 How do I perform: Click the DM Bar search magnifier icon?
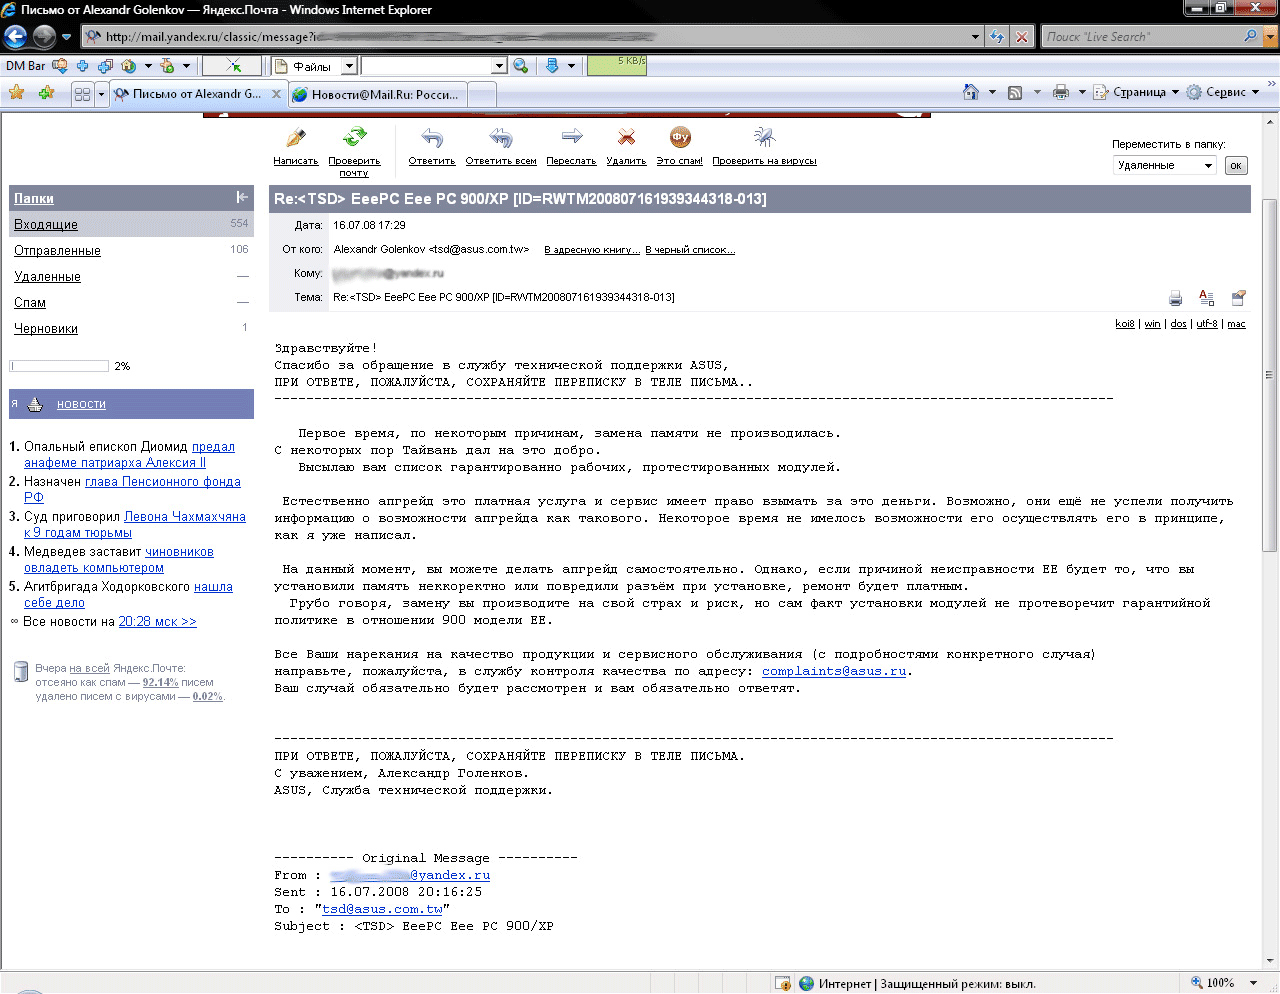pyautogui.click(x=521, y=66)
